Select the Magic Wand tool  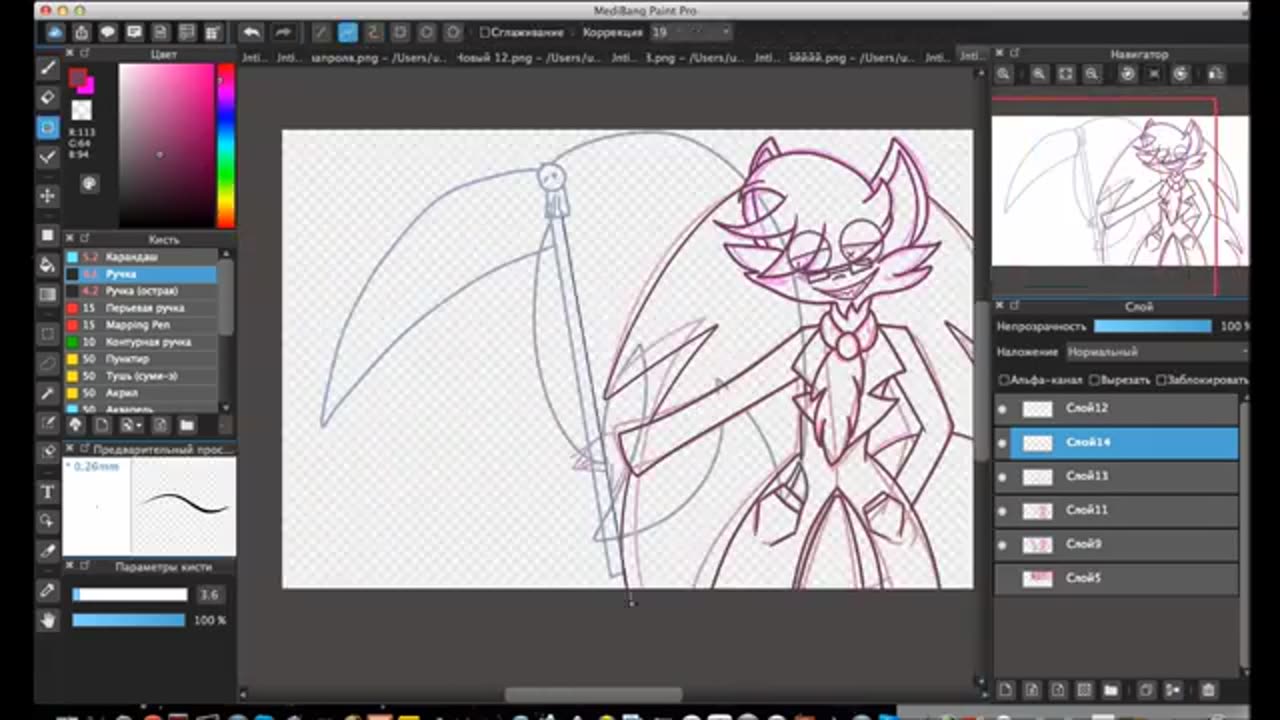pyautogui.click(x=47, y=394)
